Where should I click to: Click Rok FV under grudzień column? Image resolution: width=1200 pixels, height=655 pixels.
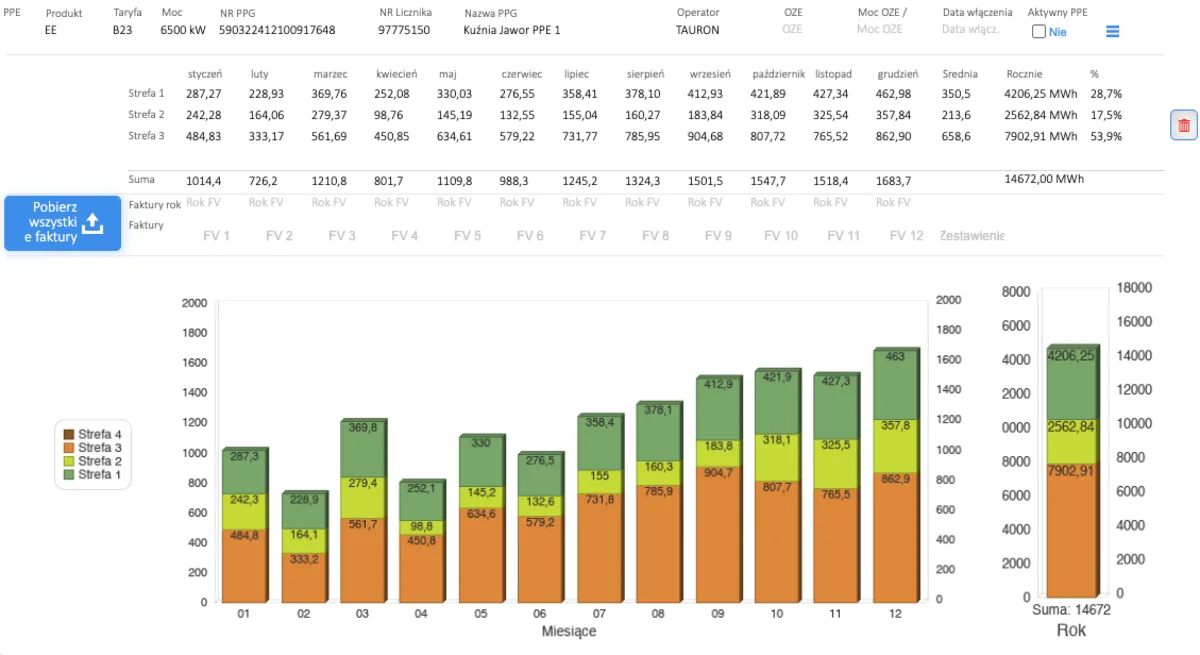(893, 202)
